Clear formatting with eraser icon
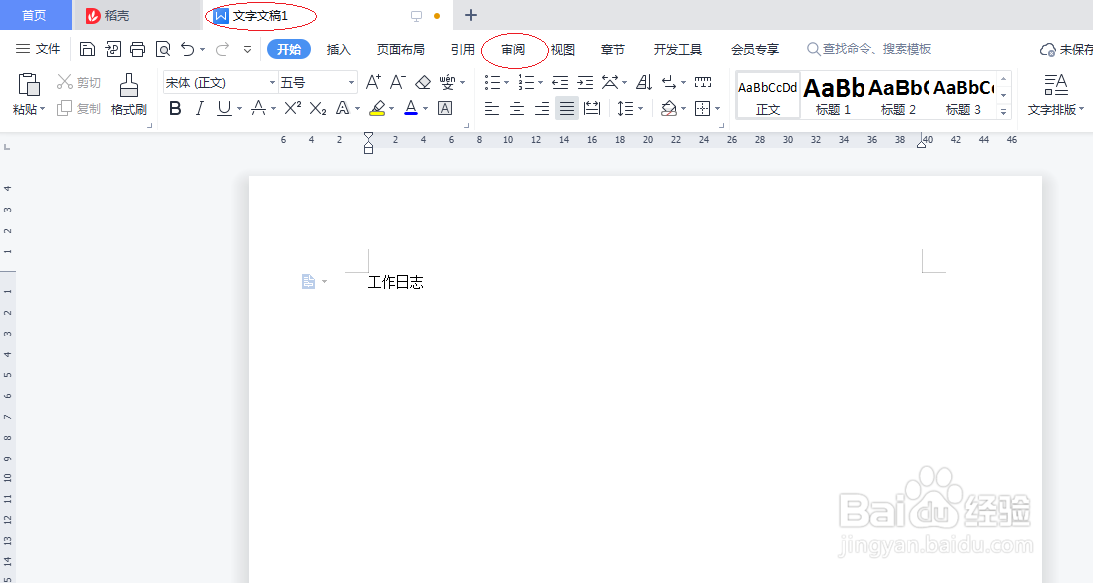Image resolution: width=1093 pixels, height=583 pixels. [x=423, y=82]
